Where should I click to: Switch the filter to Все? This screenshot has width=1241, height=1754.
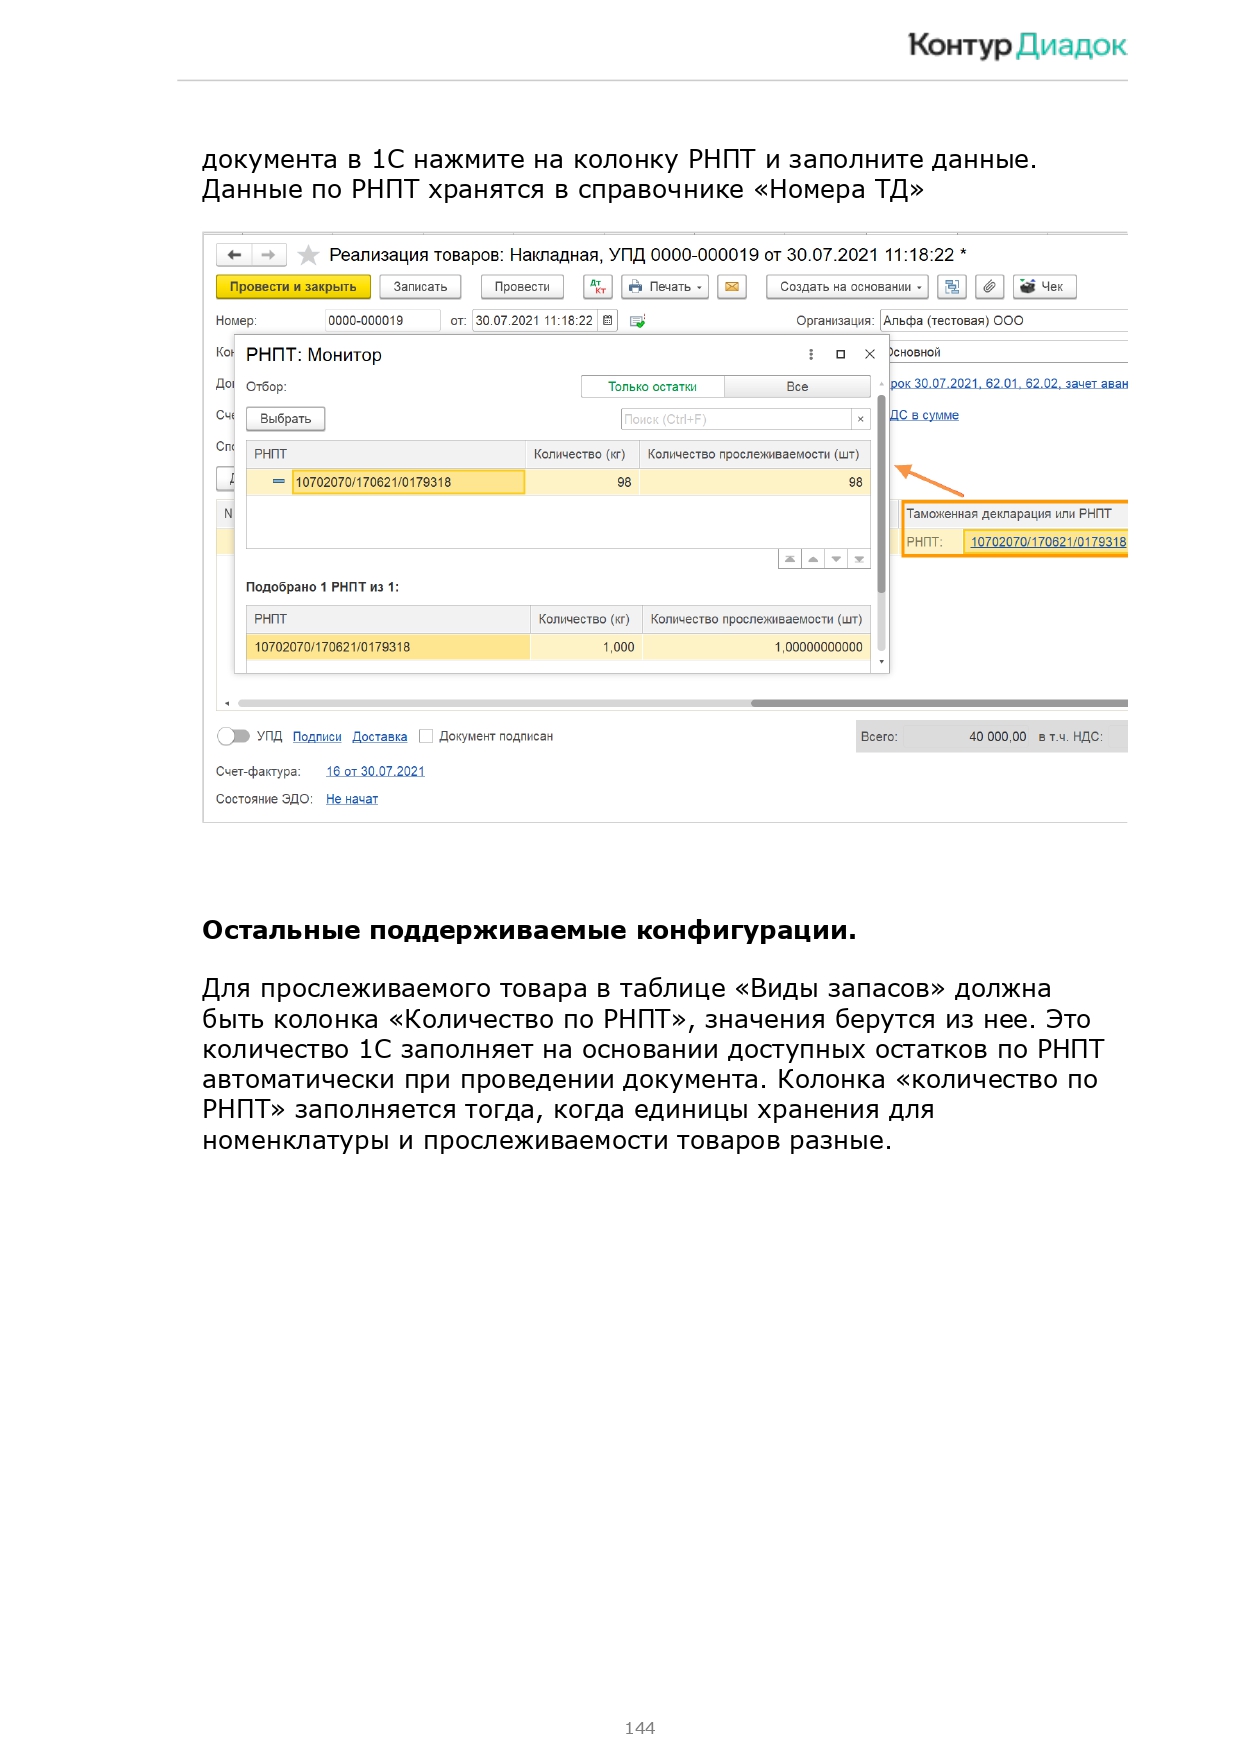pyautogui.click(x=797, y=387)
